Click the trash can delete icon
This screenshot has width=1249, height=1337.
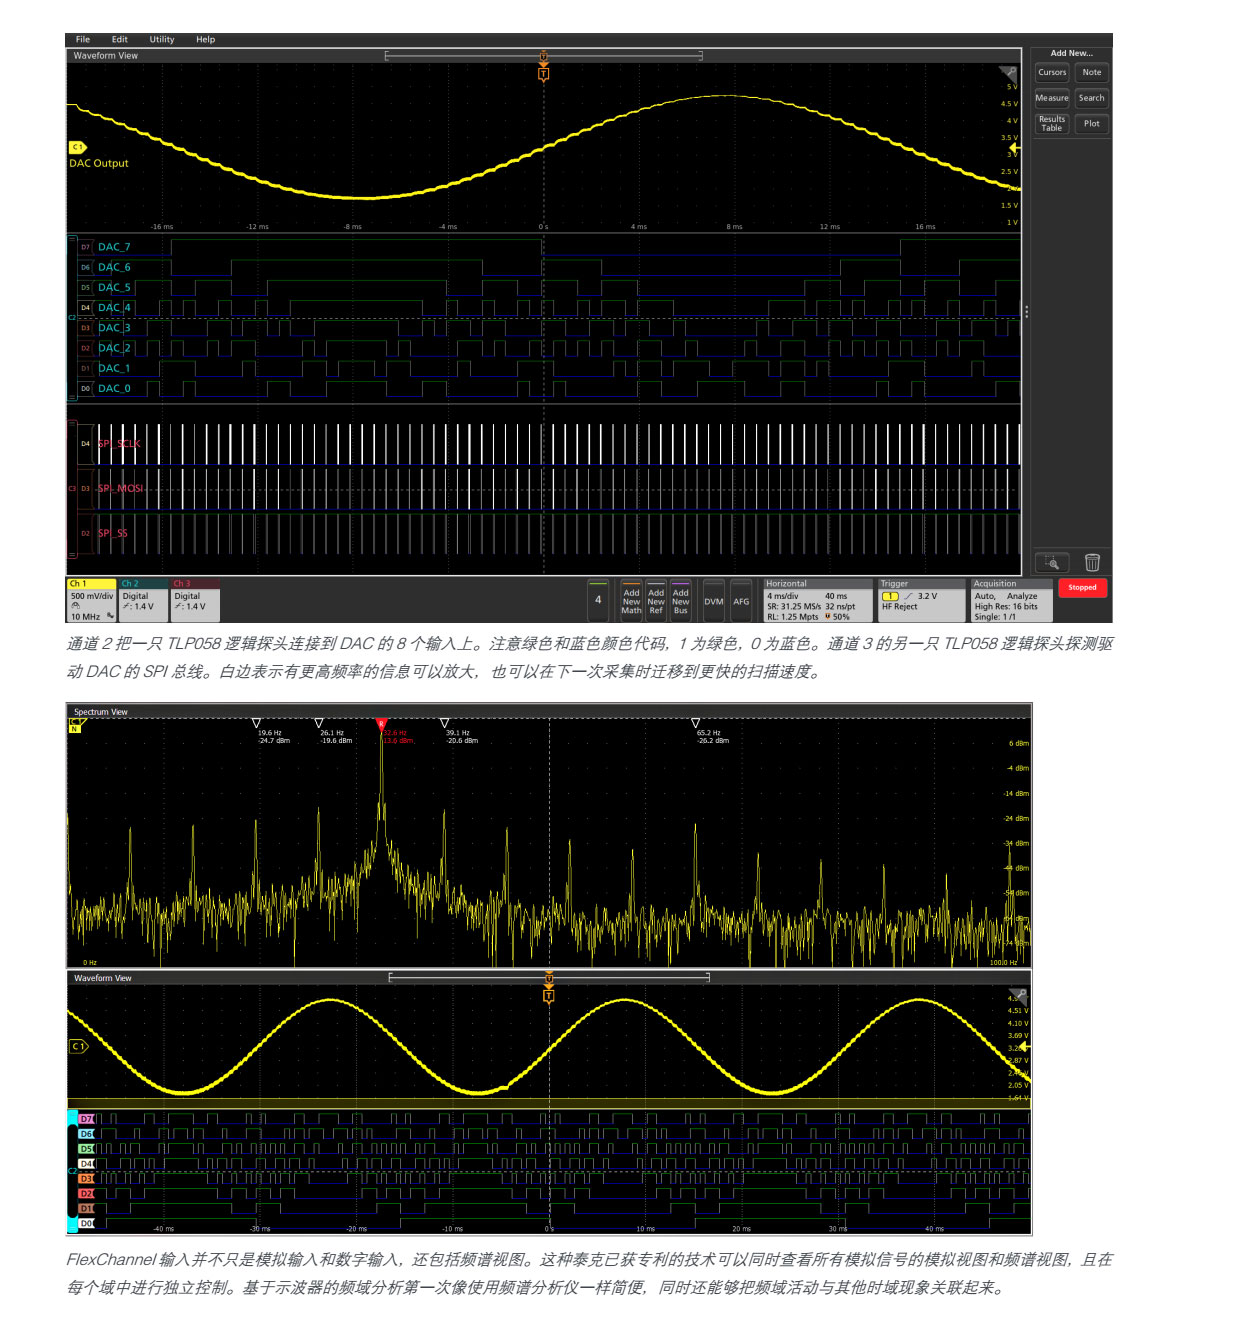[1092, 563]
